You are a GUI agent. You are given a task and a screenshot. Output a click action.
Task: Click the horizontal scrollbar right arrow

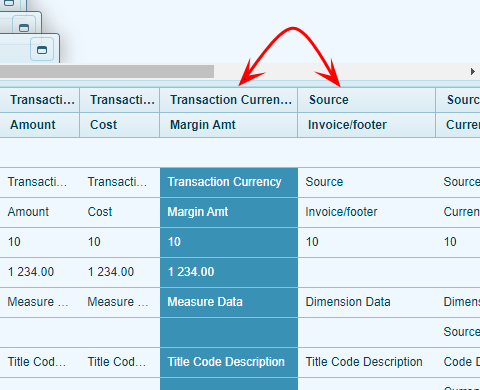coord(472,71)
